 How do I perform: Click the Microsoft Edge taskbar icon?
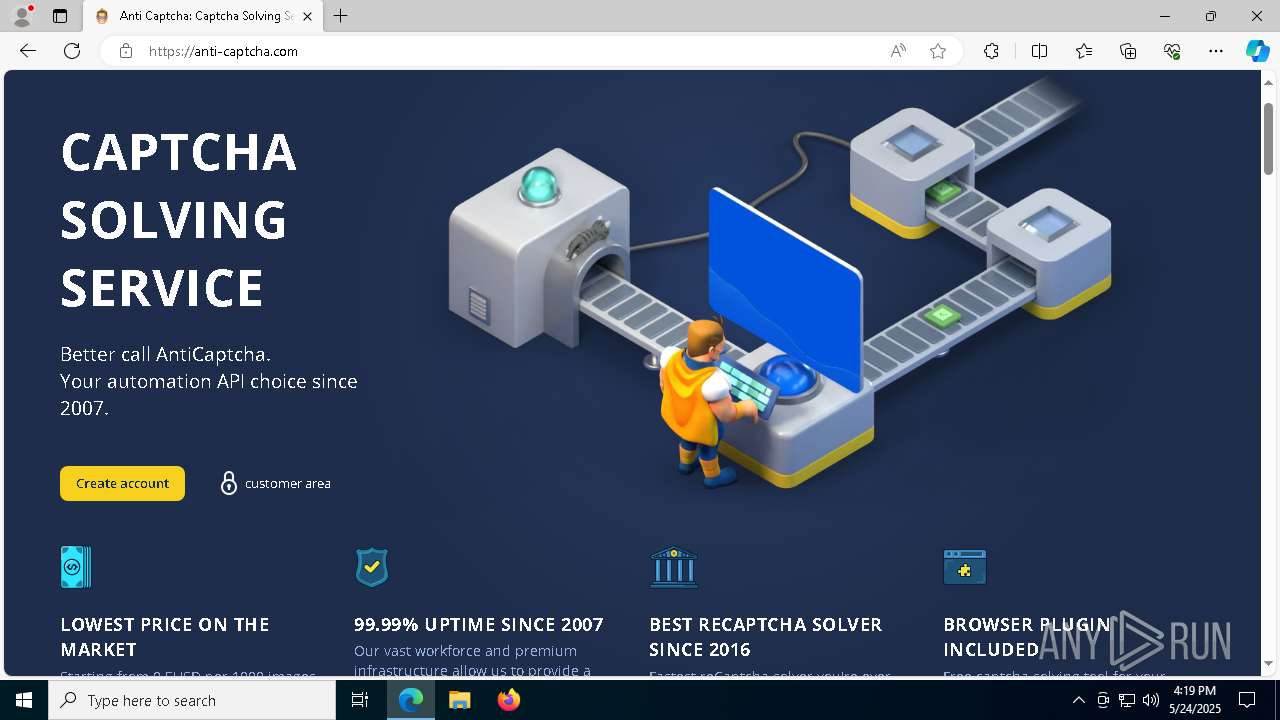411,700
